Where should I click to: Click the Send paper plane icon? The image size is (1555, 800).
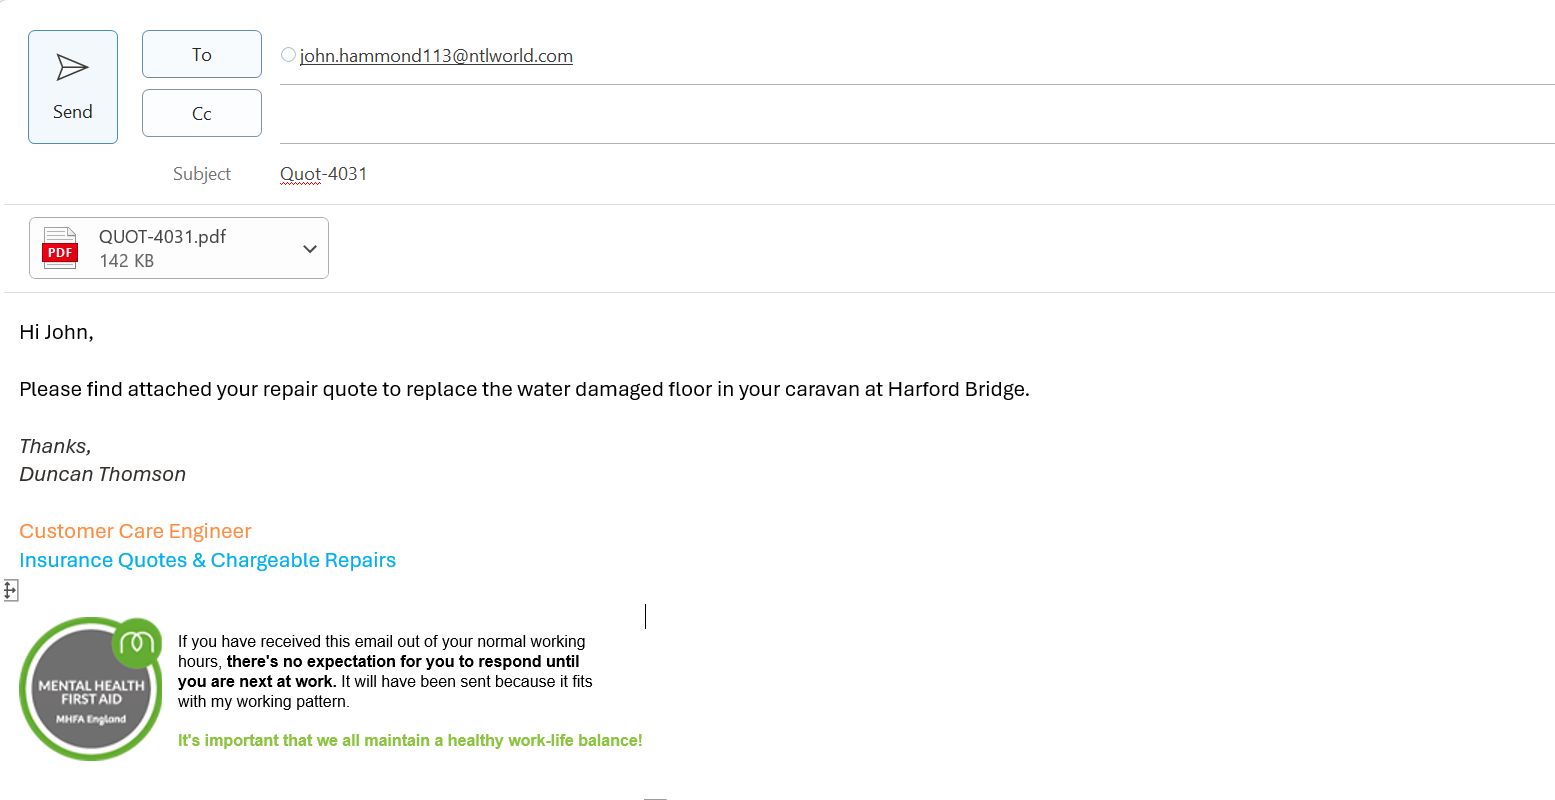(72, 68)
